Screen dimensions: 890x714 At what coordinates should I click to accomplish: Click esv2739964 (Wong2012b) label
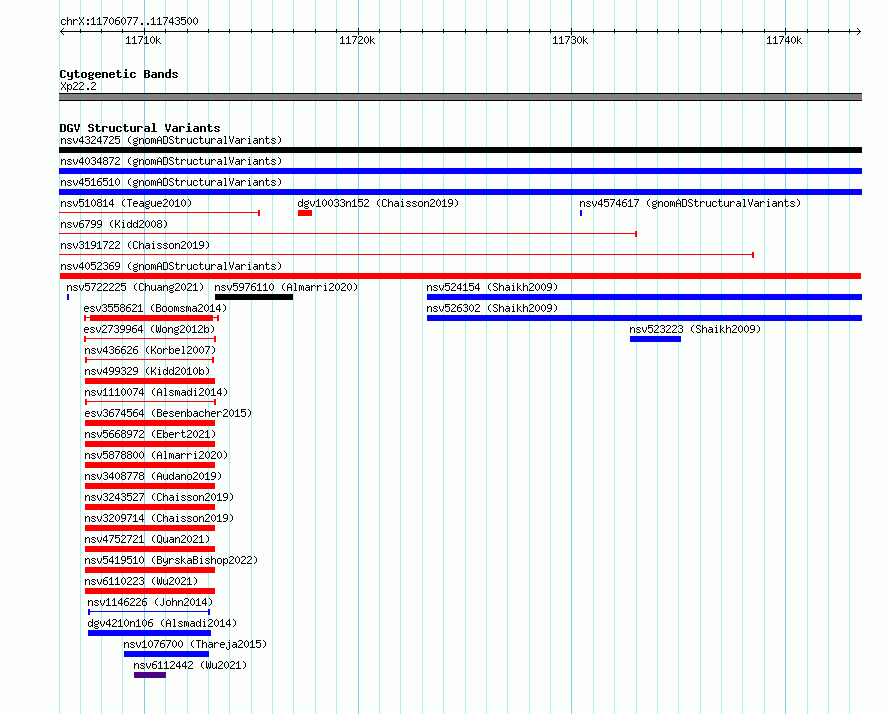[149, 329]
